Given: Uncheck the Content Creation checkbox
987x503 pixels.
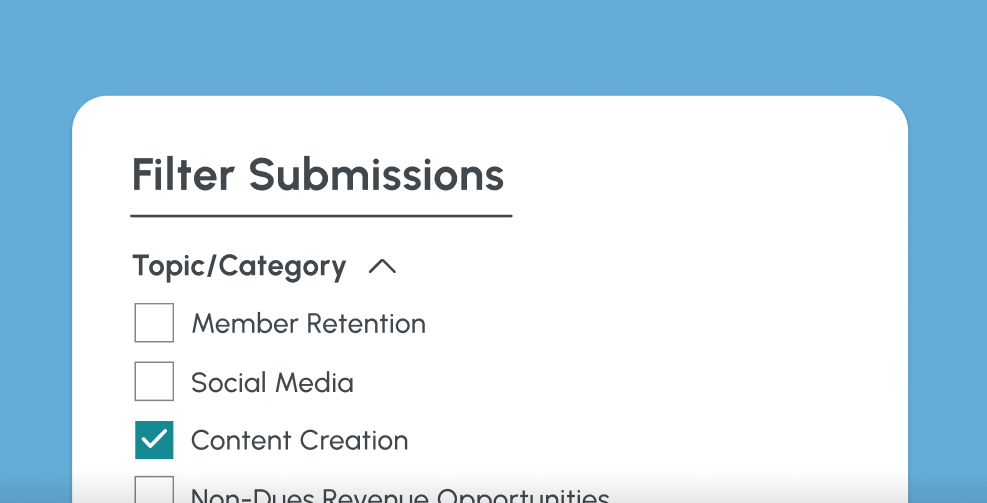Looking at the screenshot, I should 154,440.
